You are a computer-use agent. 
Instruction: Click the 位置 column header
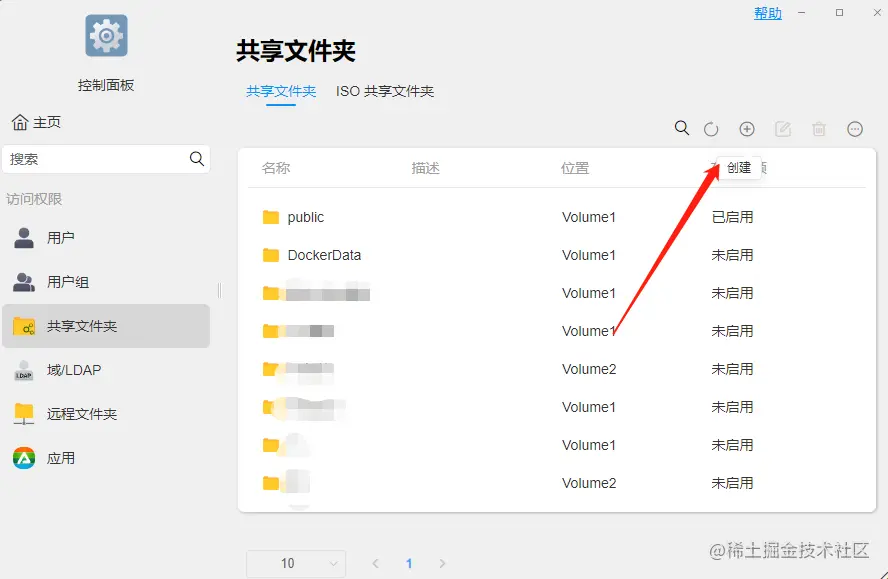[x=575, y=168]
